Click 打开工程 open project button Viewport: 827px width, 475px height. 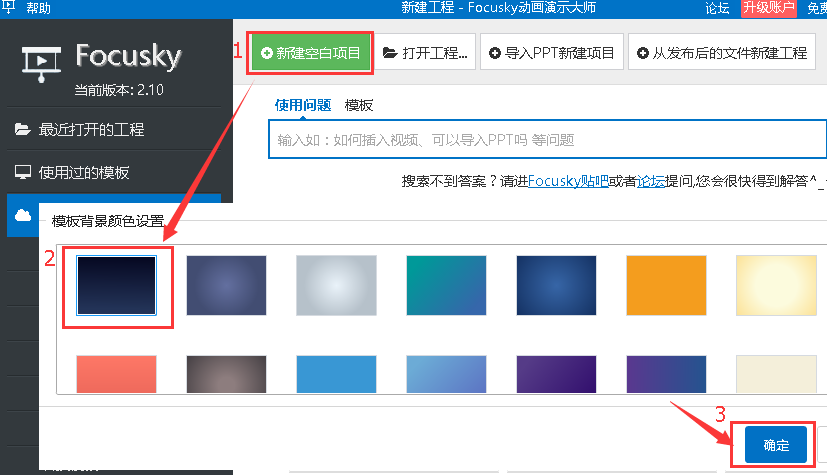tap(425, 53)
